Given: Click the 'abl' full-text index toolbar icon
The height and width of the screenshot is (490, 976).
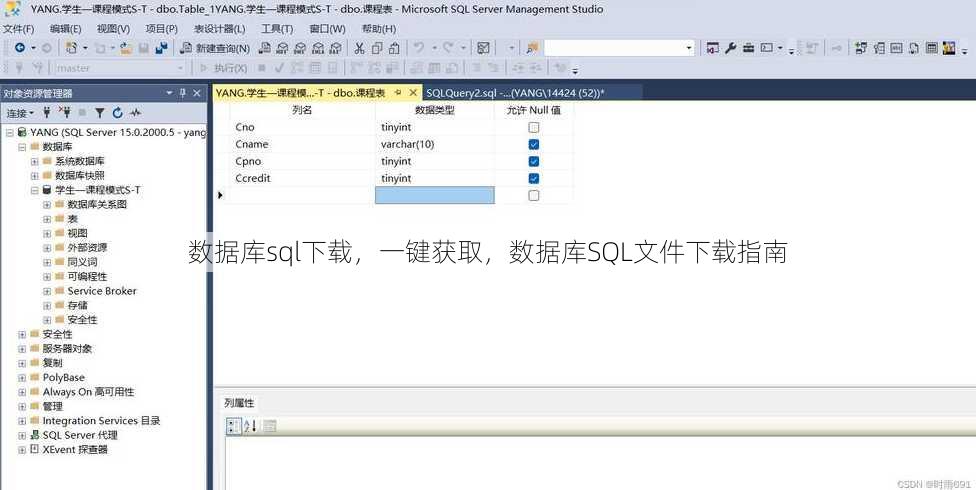Looking at the screenshot, I should (896, 48).
